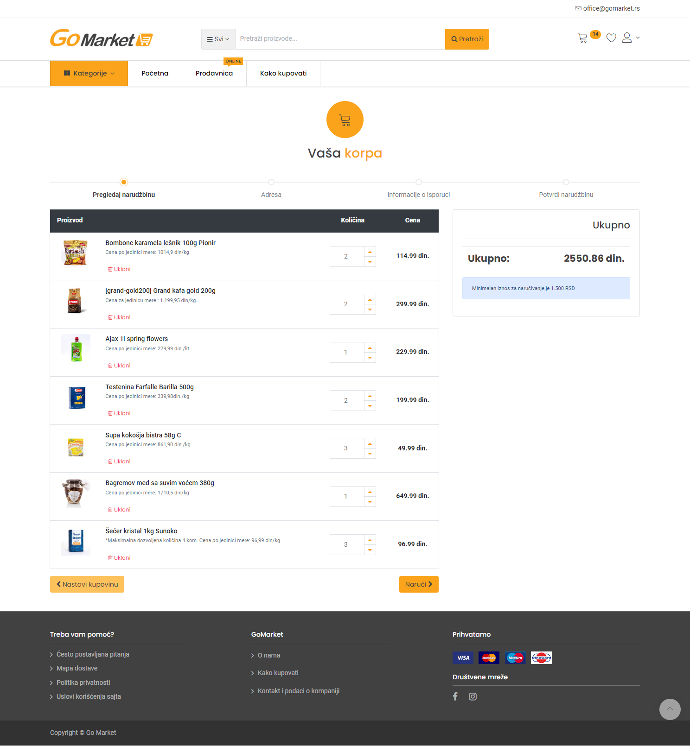Increase quantity of Bombone karamela
The width and height of the screenshot is (690, 746).
click(x=370, y=252)
